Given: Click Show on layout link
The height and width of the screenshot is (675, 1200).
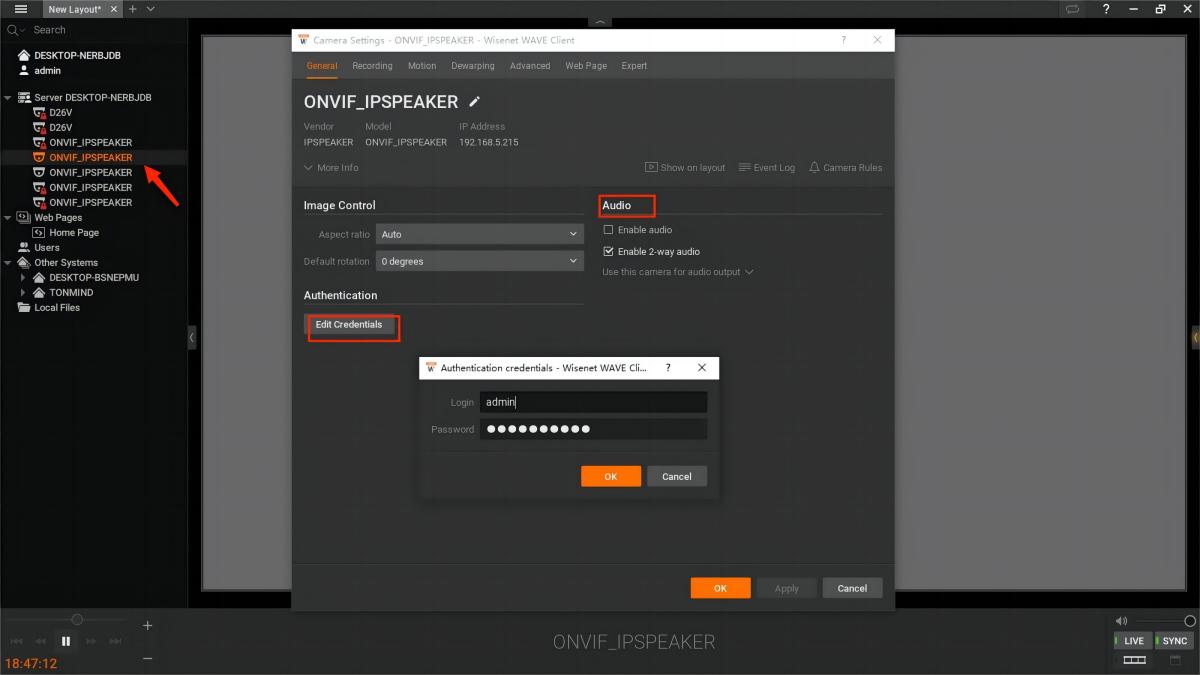Looking at the screenshot, I should point(685,168).
